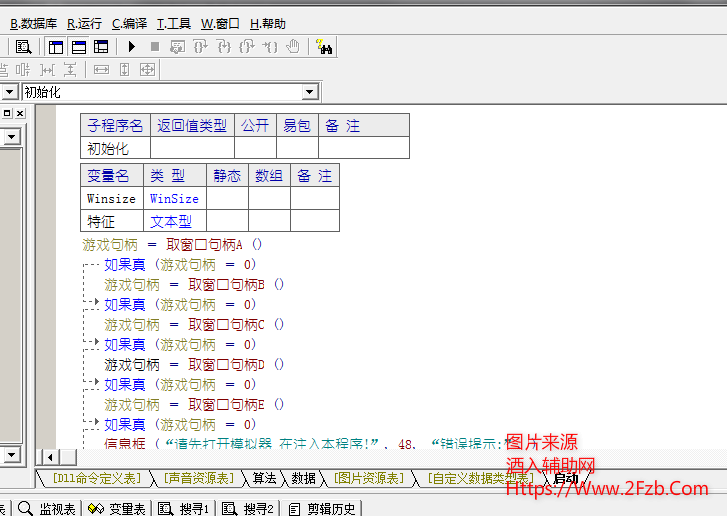Click the hand breakpoint icon
The width and height of the screenshot is (727, 516).
(293, 46)
